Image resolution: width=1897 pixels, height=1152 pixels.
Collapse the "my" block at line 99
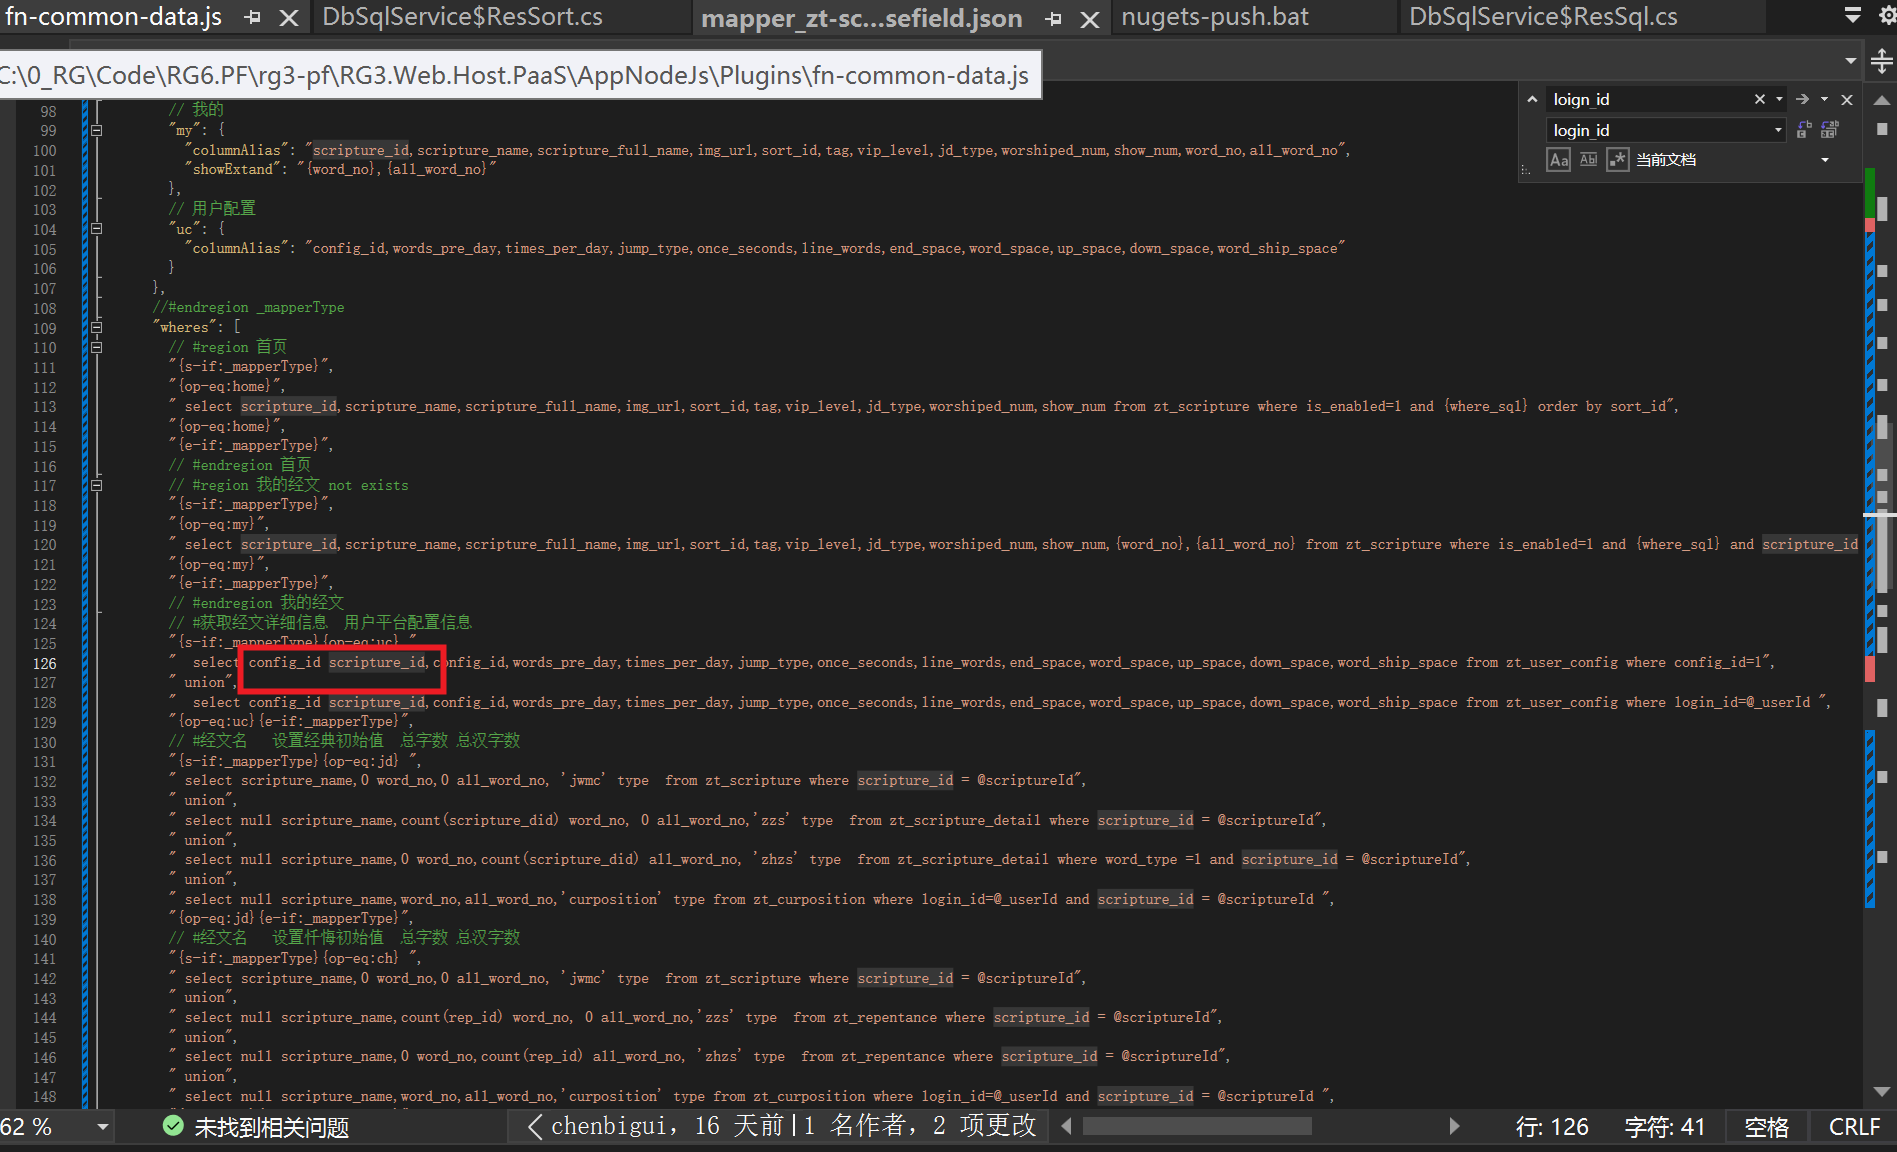tap(96, 131)
